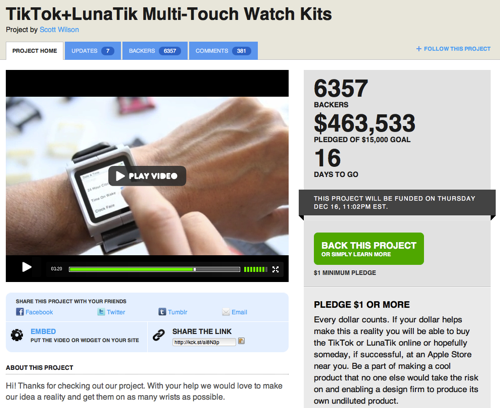Open Scott Wilson's profile link
500x408 pixels.
point(59,30)
